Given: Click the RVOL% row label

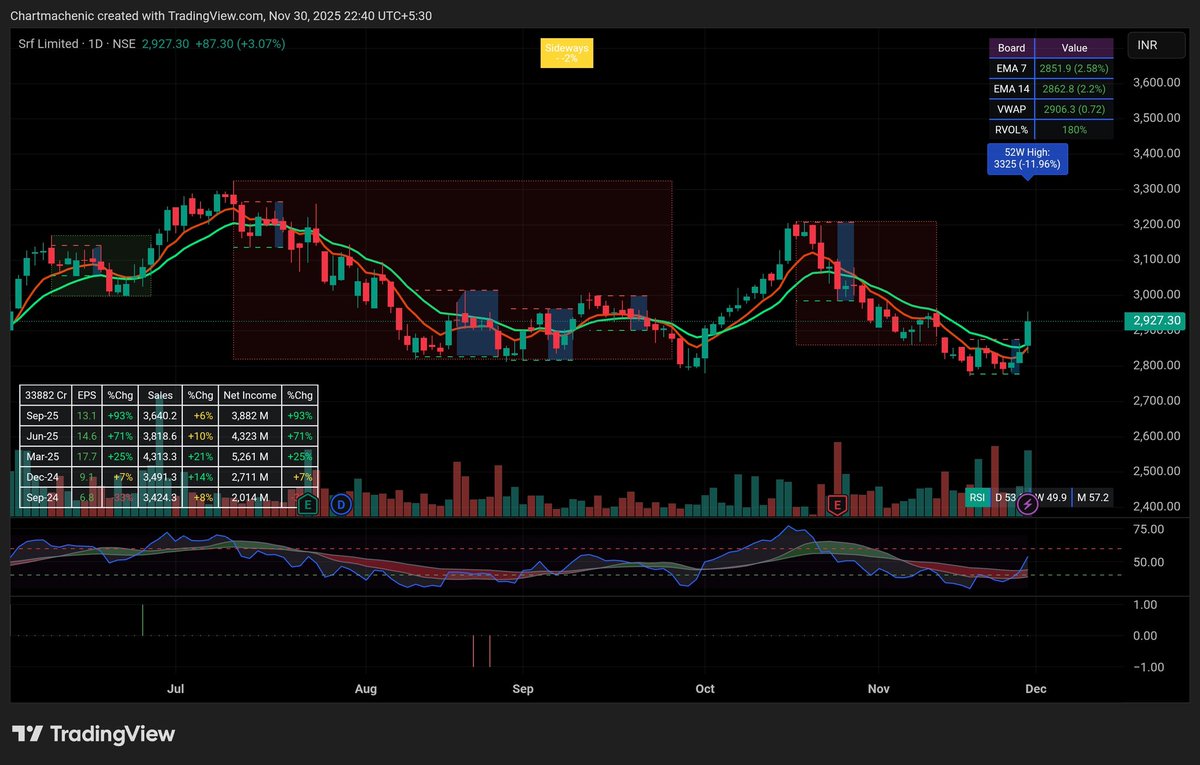Looking at the screenshot, I should pos(1011,129).
